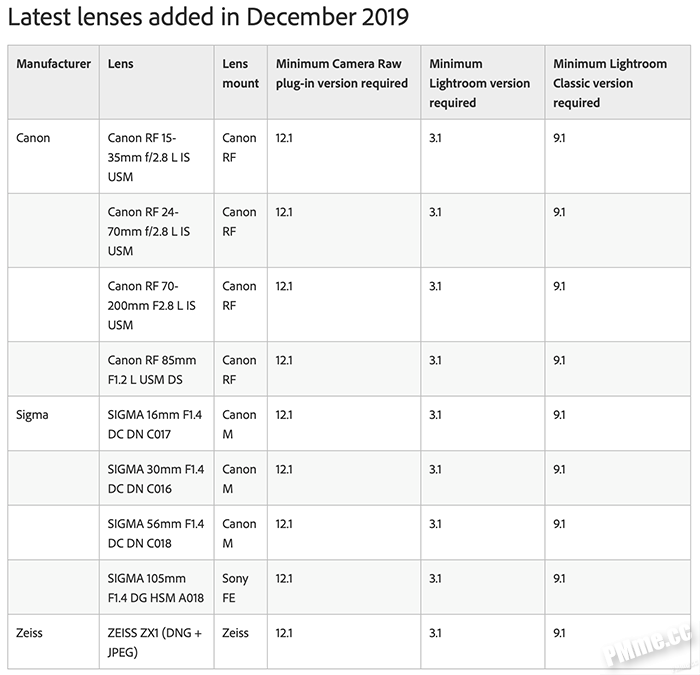Select the 'Minimum Camera Raw plug-in version required' header

point(342,74)
